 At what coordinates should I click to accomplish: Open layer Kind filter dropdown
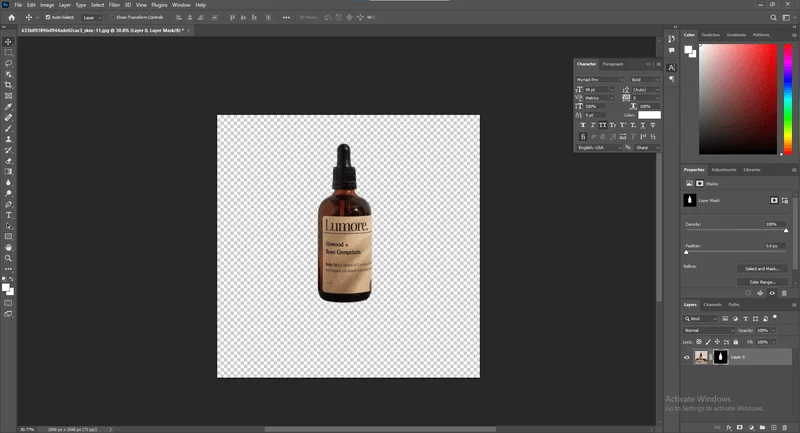tap(701, 319)
